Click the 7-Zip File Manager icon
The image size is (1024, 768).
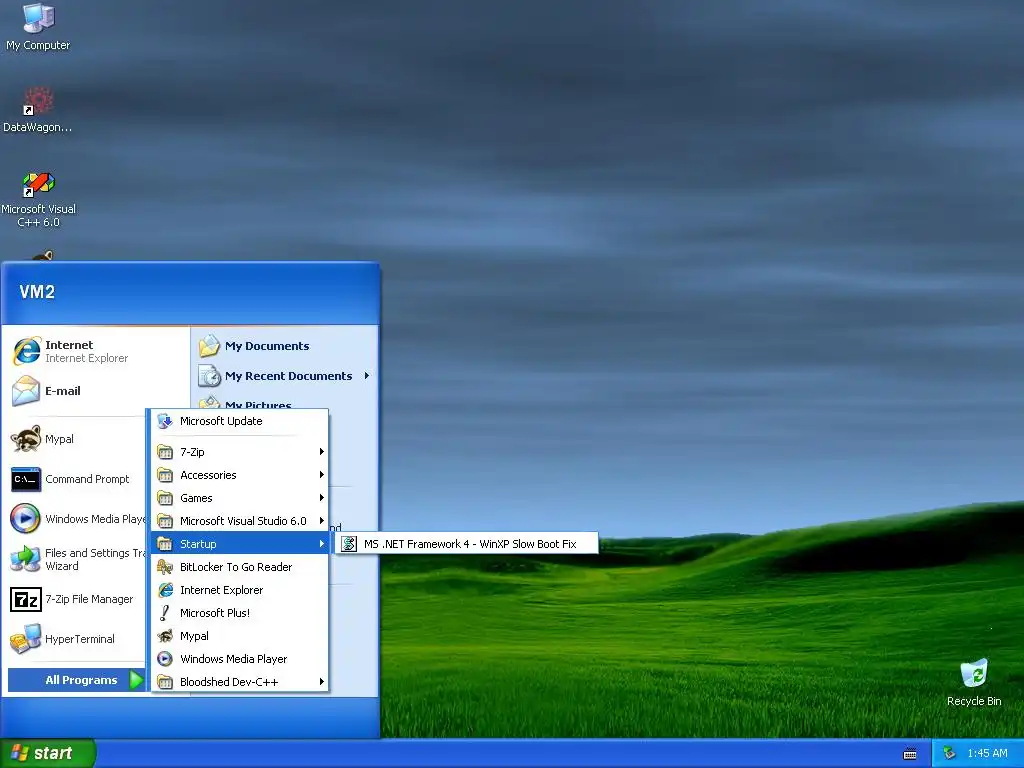click(x=26, y=599)
